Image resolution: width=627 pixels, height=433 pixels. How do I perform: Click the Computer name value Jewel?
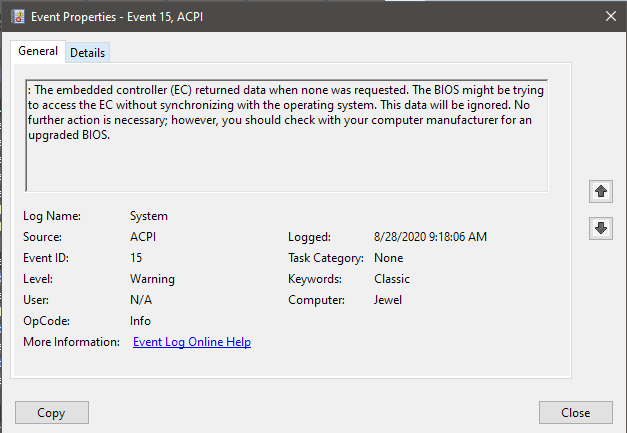pos(387,300)
